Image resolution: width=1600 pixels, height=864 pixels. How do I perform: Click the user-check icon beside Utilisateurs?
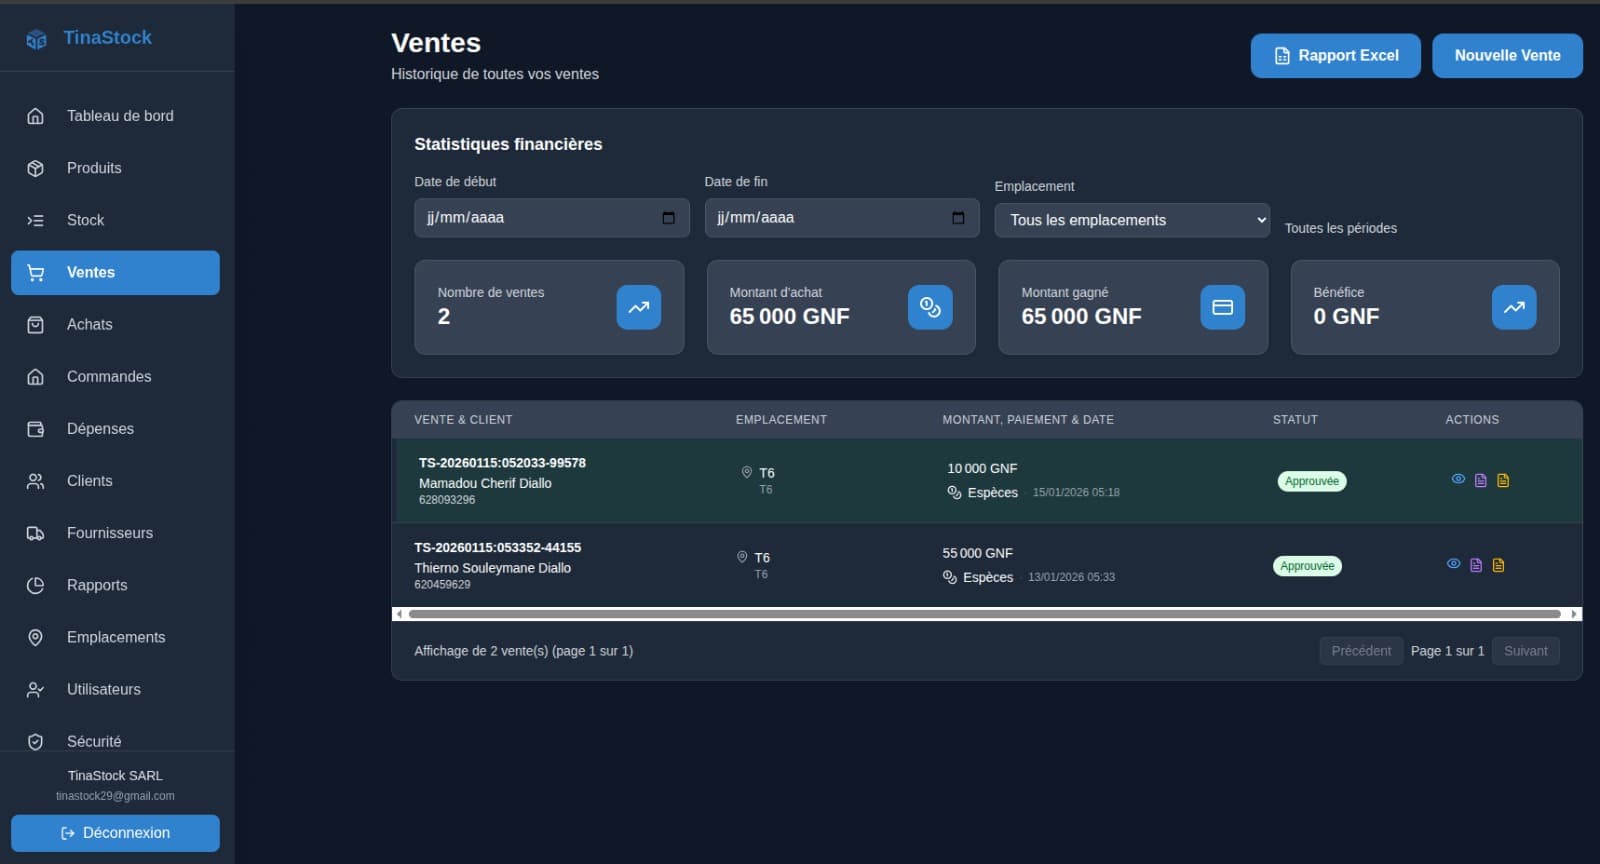click(x=35, y=689)
